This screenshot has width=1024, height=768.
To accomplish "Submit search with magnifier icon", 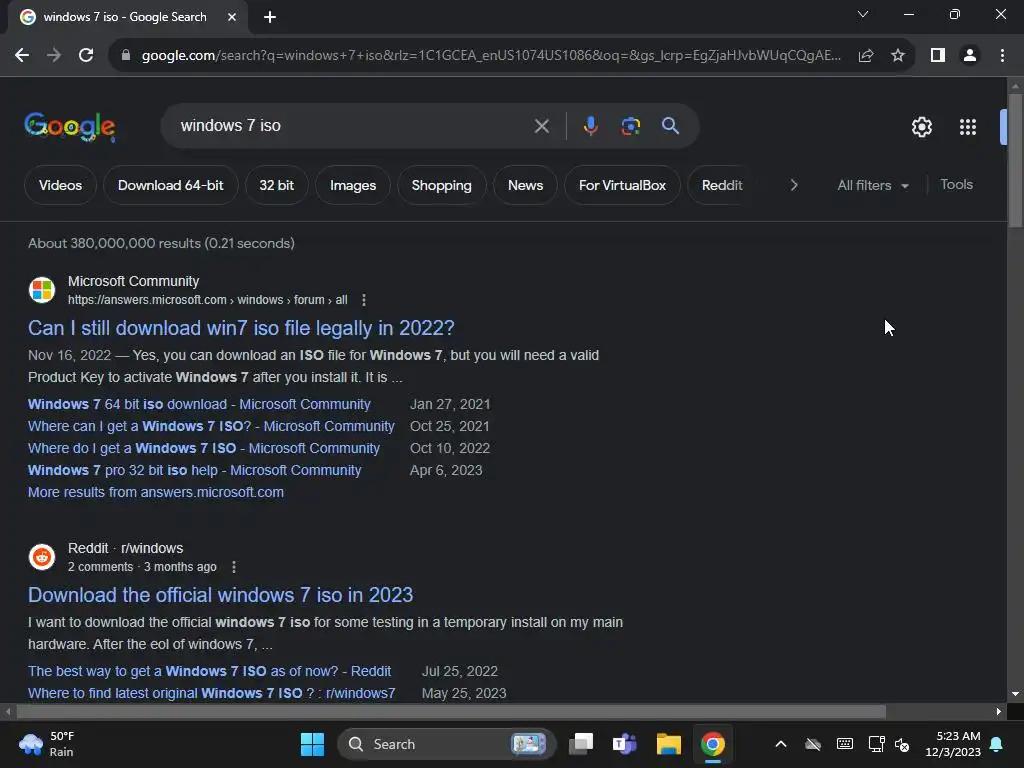I will [670, 125].
